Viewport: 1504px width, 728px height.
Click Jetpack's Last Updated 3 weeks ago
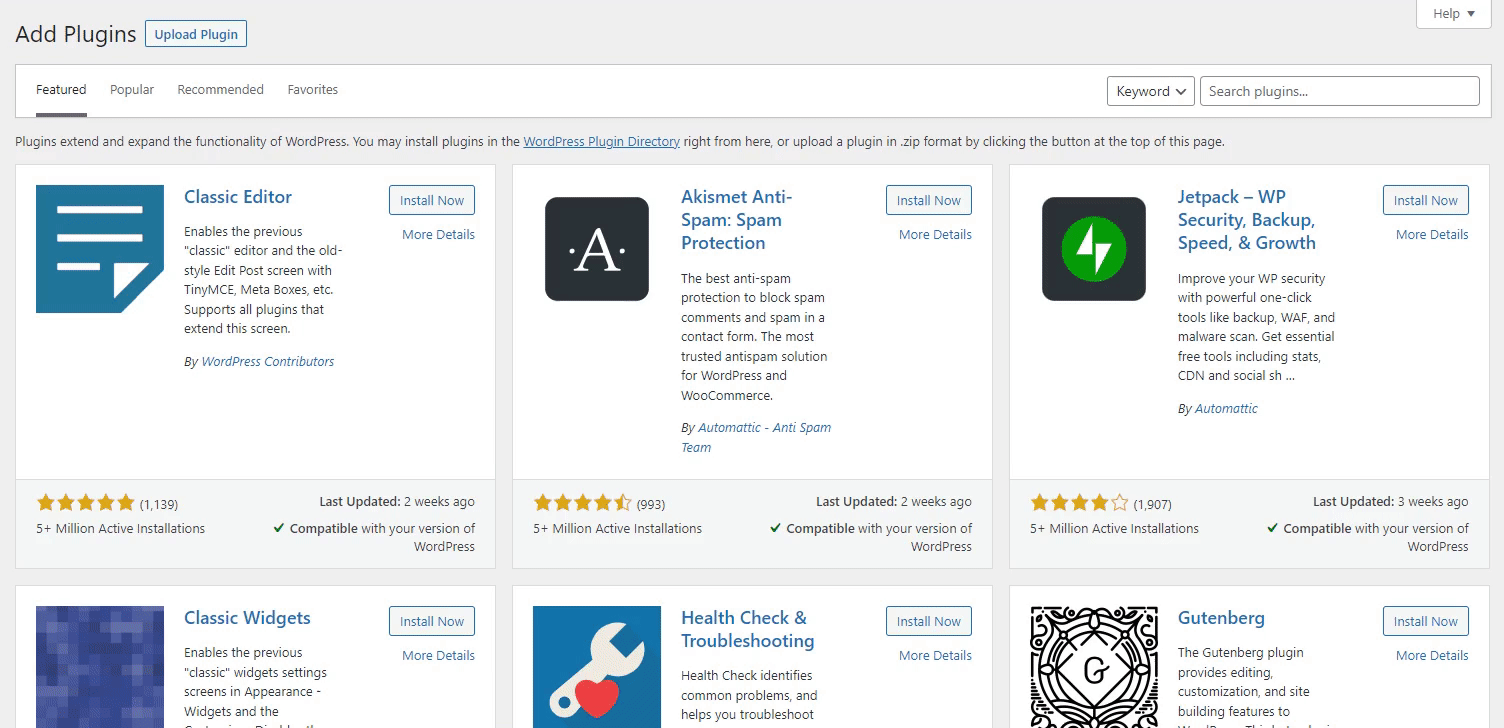(x=1391, y=502)
